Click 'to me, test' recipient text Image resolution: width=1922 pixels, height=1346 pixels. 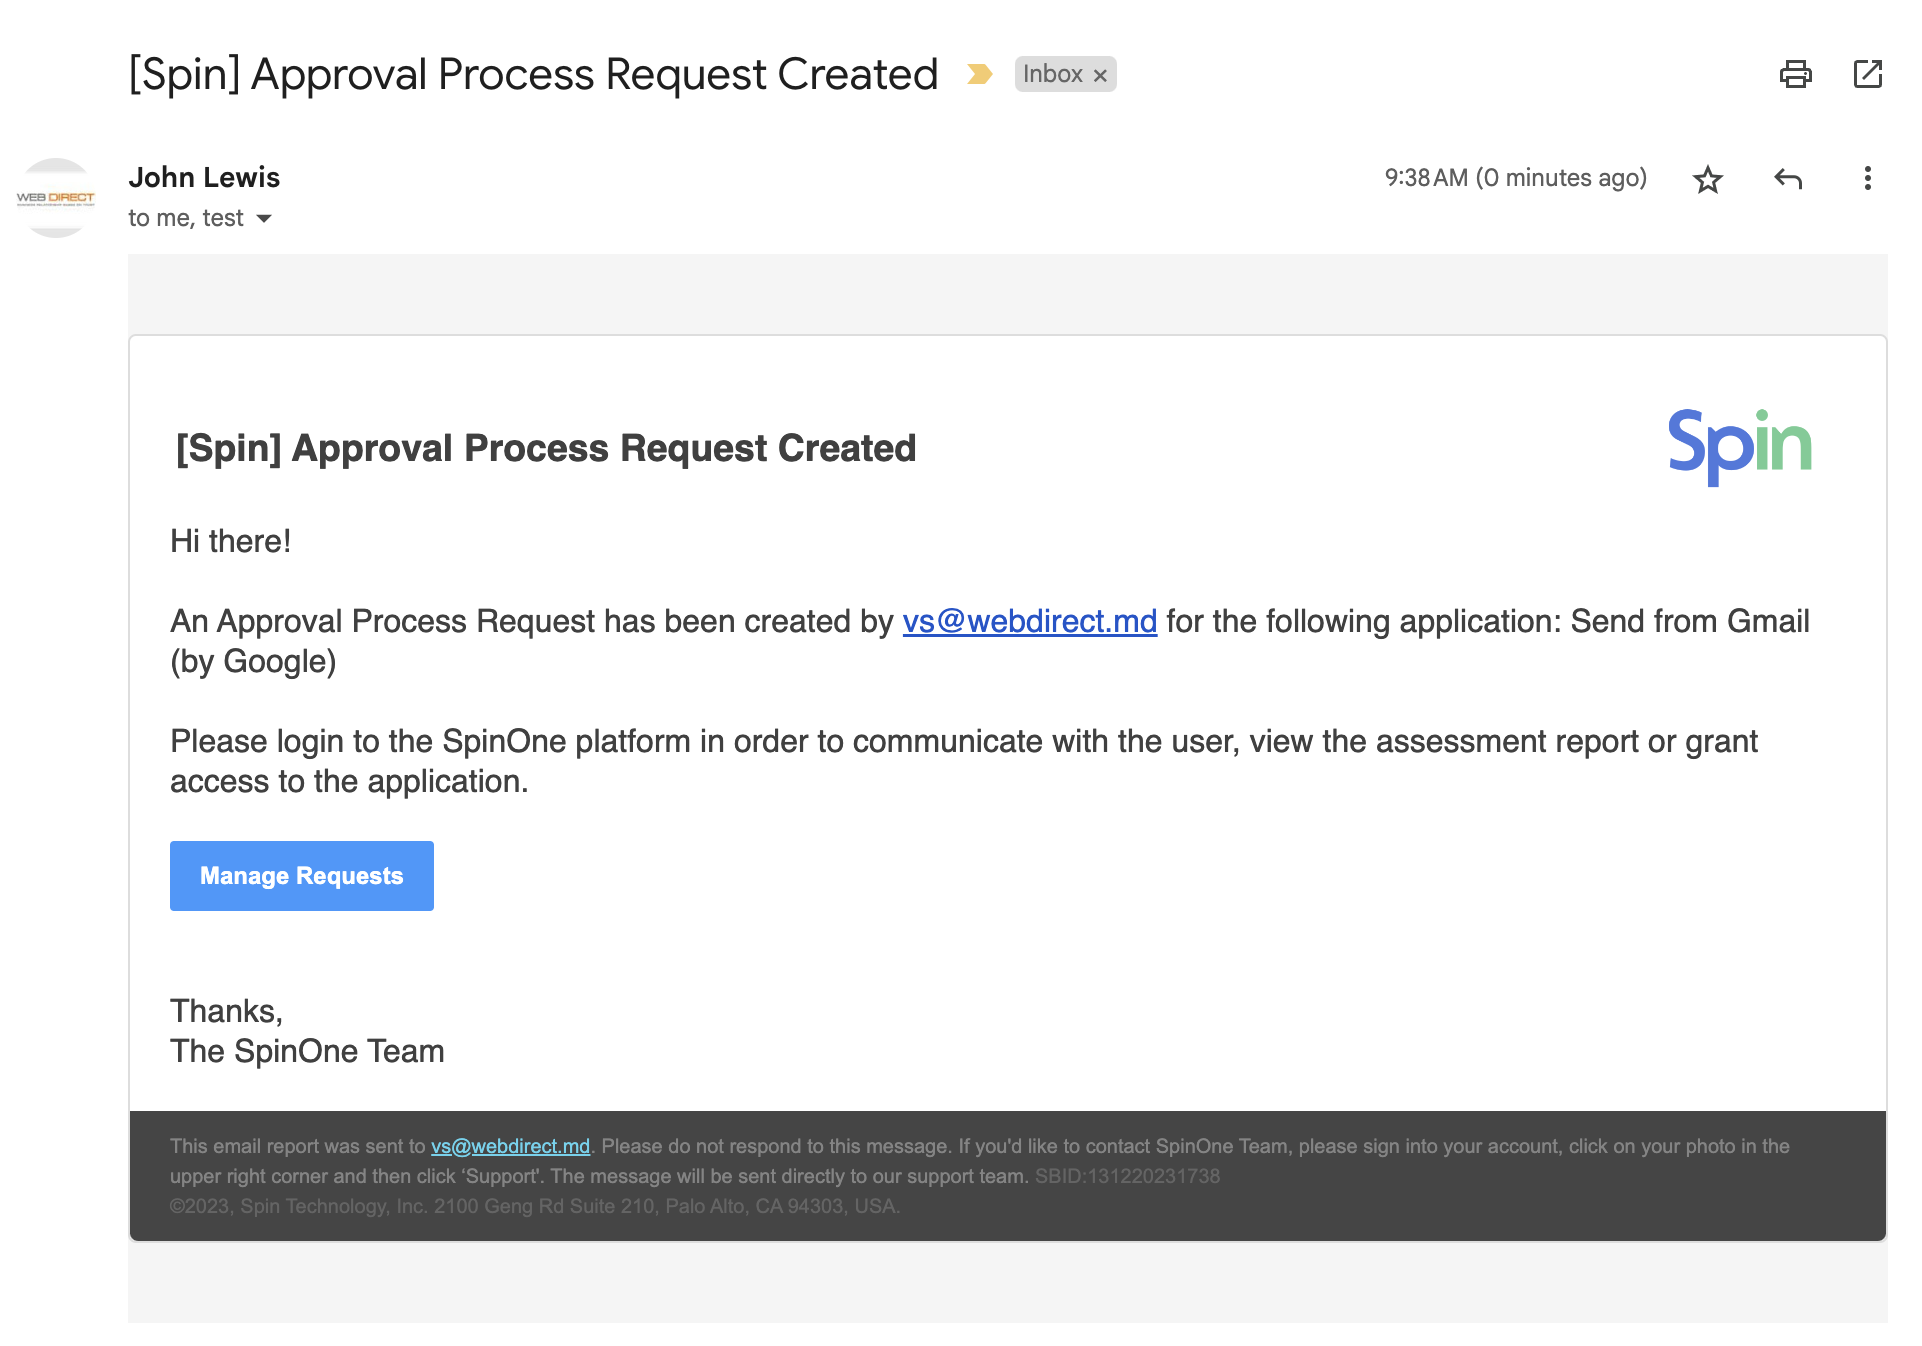[x=186, y=218]
